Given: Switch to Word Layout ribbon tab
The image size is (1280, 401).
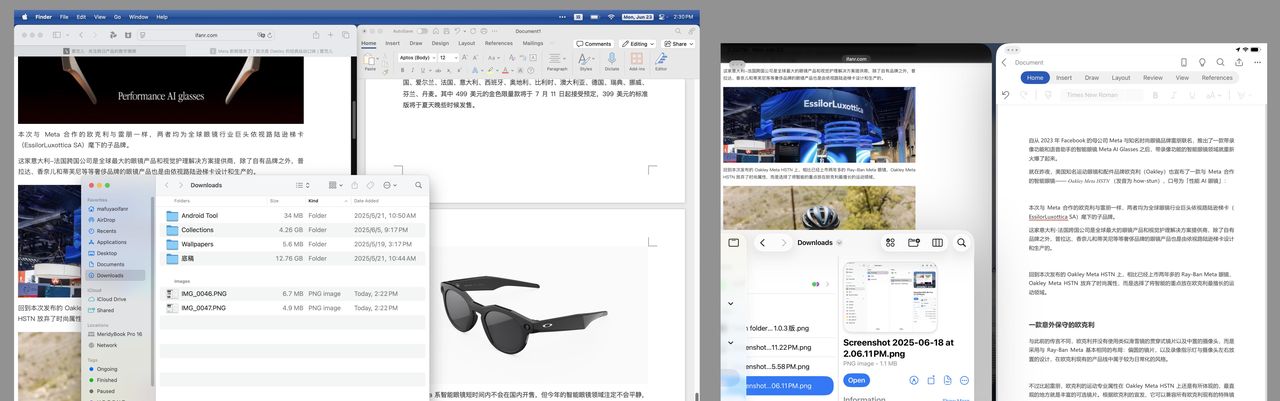Looking at the screenshot, I should (x=466, y=43).
